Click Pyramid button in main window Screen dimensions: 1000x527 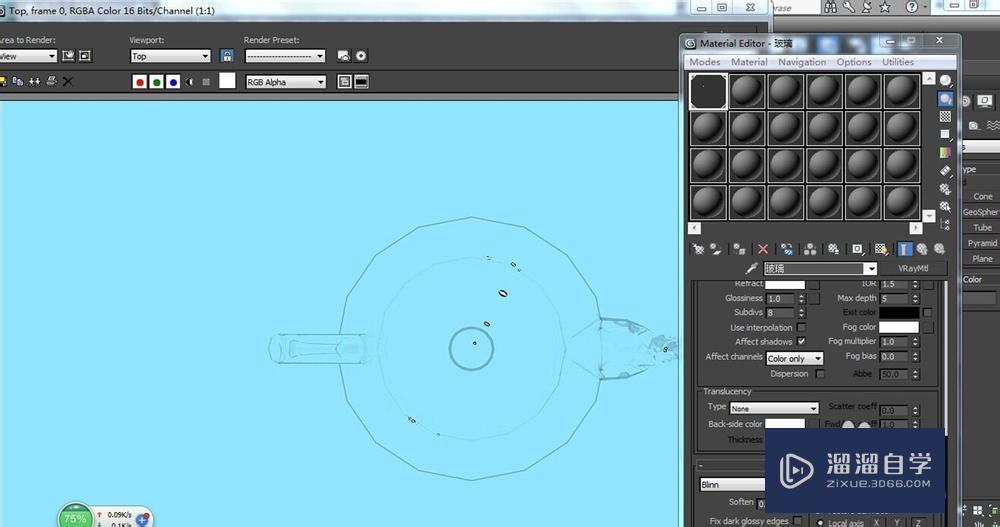[982, 243]
